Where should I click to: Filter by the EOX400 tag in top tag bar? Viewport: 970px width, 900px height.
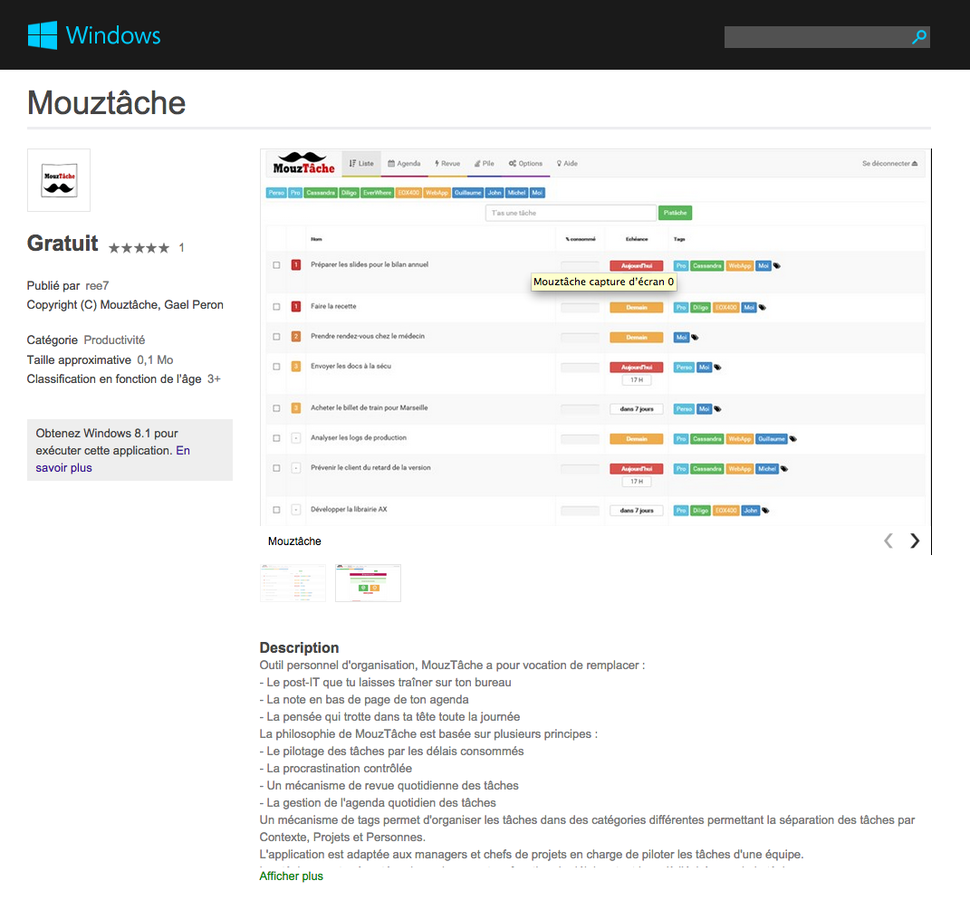click(408, 192)
